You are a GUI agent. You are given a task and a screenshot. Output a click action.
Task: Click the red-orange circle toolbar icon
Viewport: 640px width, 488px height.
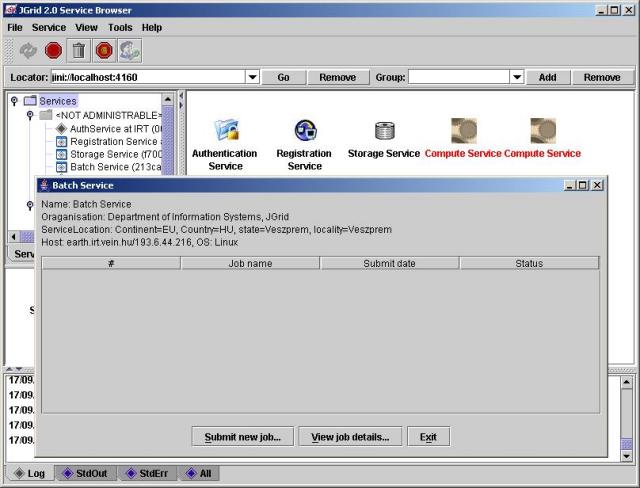pos(104,50)
